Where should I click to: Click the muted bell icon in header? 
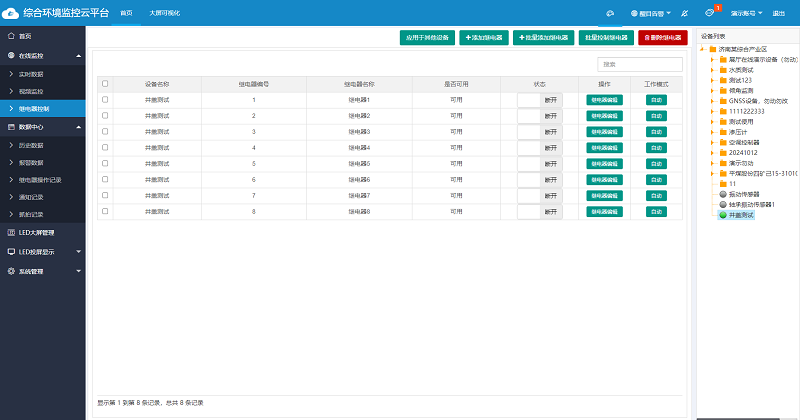coord(685,13)
